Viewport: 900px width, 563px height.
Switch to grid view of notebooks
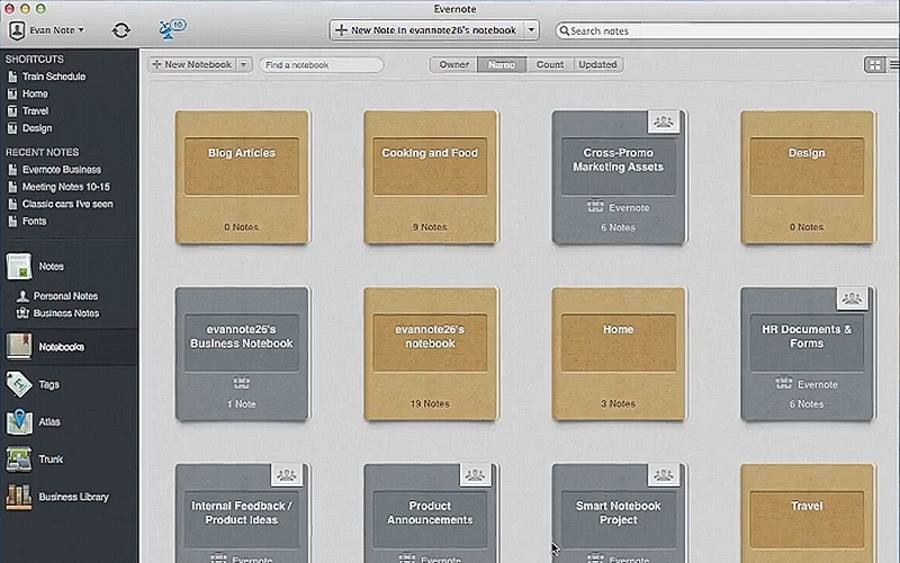click(875, 65)
